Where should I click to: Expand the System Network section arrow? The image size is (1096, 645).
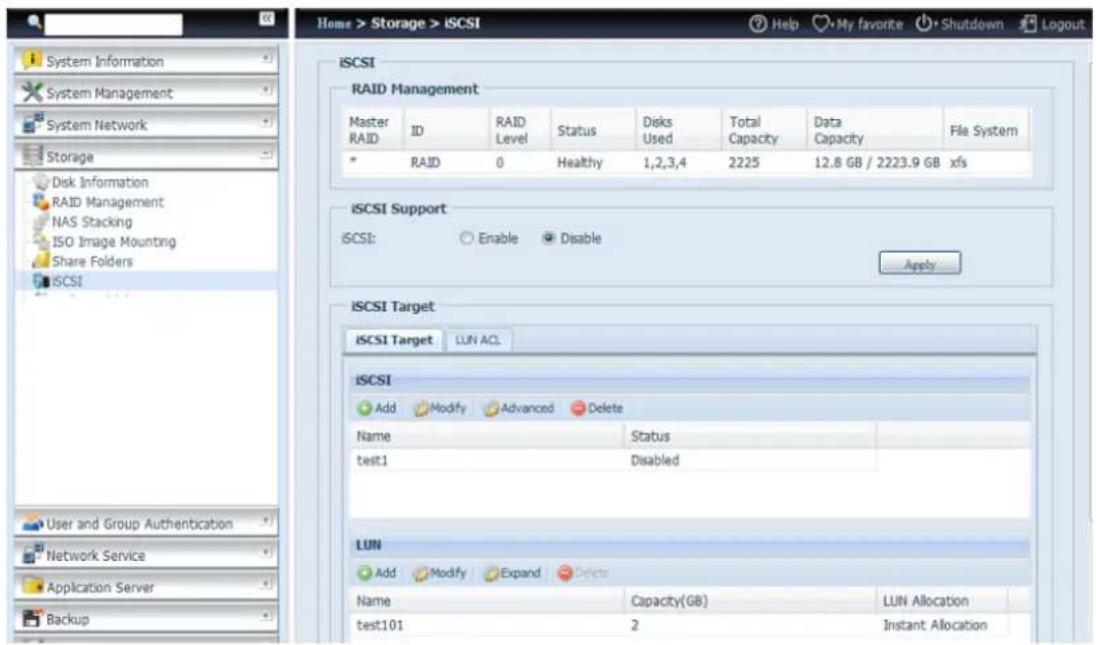point(266,122)
